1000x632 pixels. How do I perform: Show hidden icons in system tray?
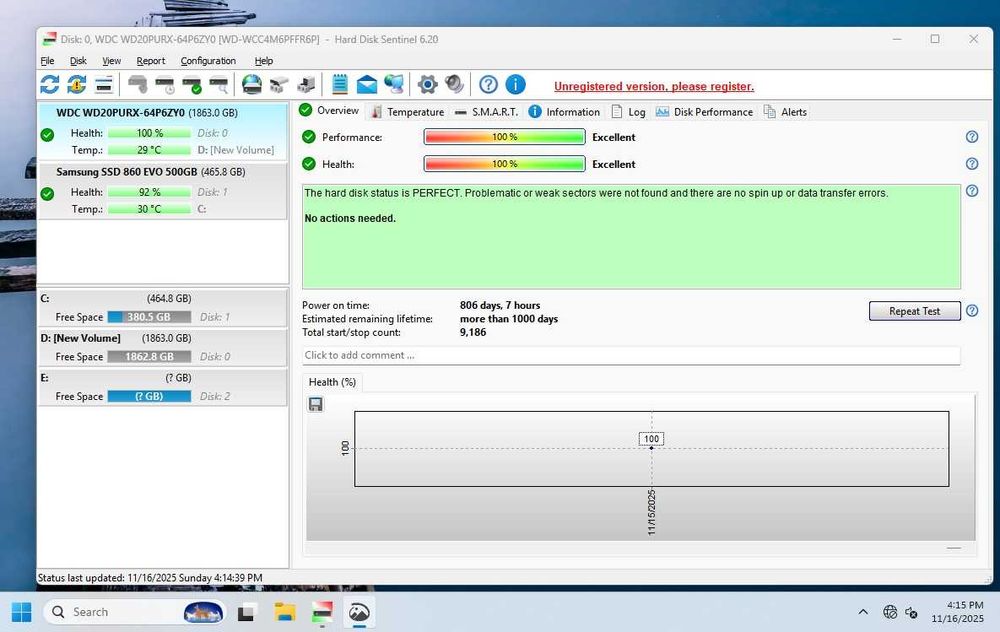tap(863, 612)
